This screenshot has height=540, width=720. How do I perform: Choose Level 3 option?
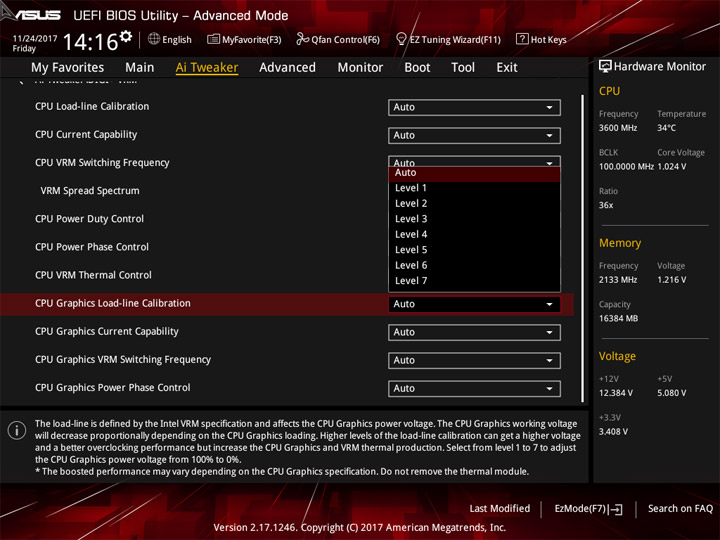pos(474,219)
